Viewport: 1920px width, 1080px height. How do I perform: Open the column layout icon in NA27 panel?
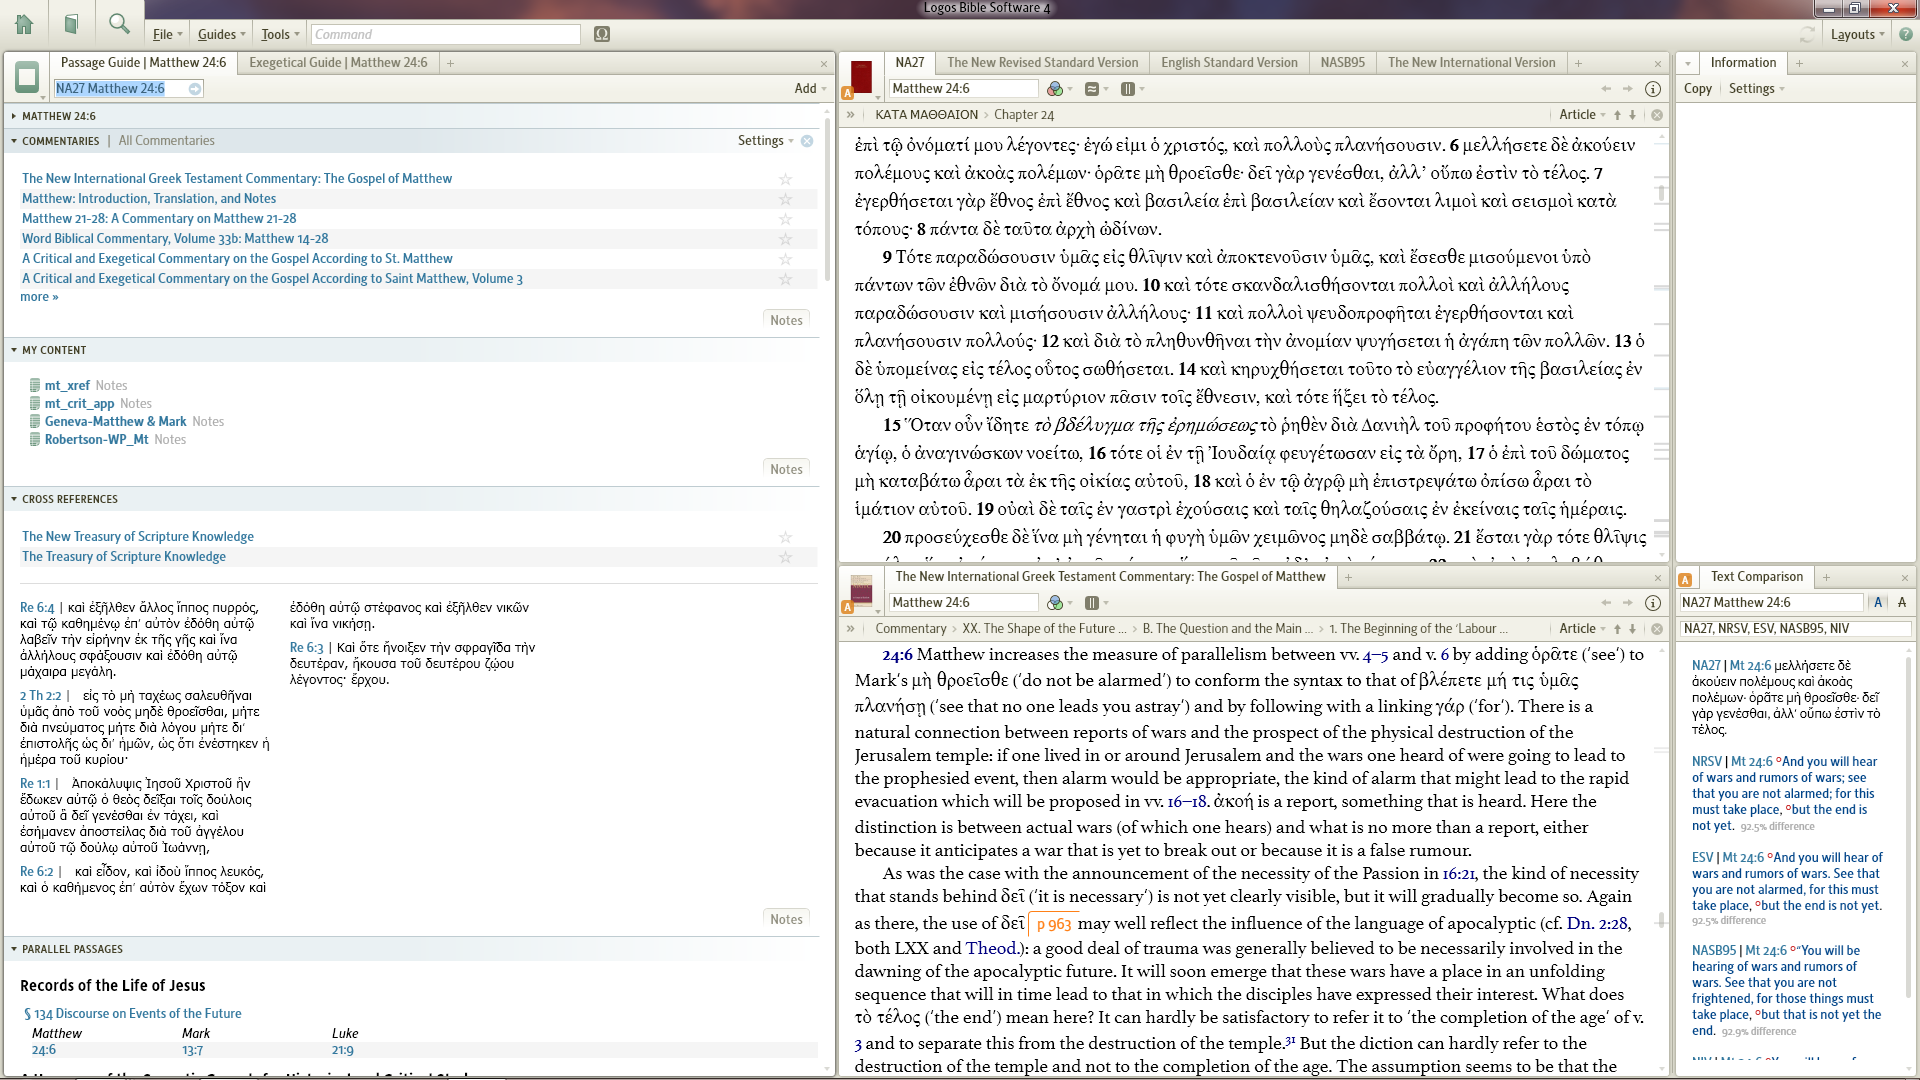point(1128,89)
